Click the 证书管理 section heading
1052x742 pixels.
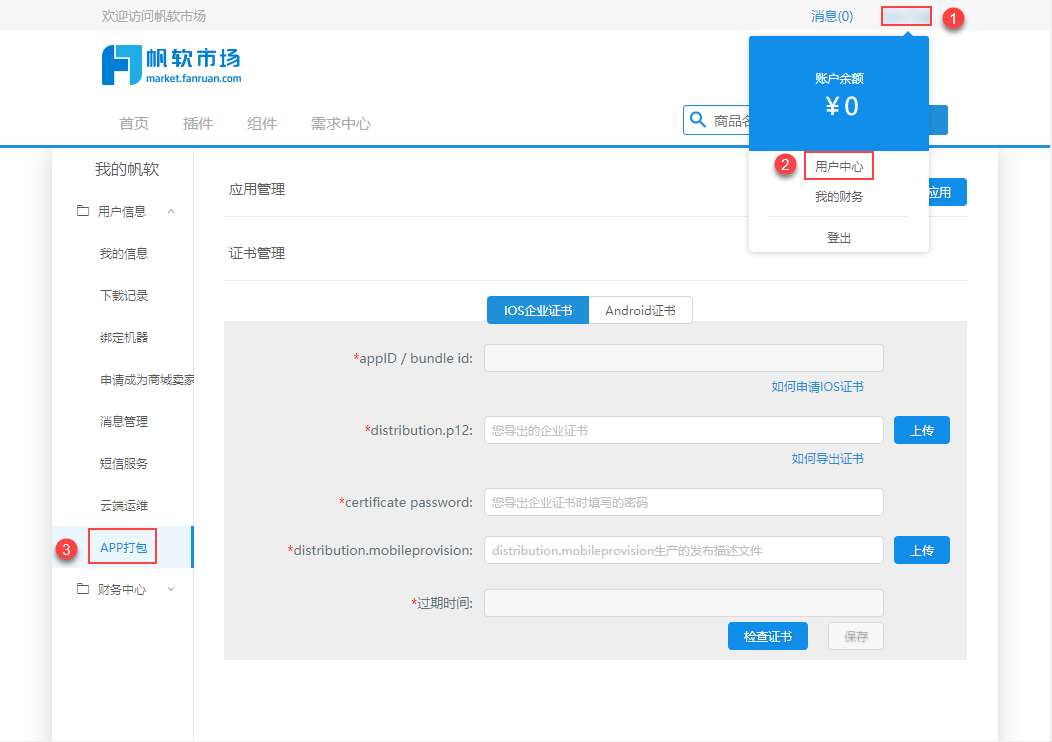pyautogui.click(x=257, y=253)
